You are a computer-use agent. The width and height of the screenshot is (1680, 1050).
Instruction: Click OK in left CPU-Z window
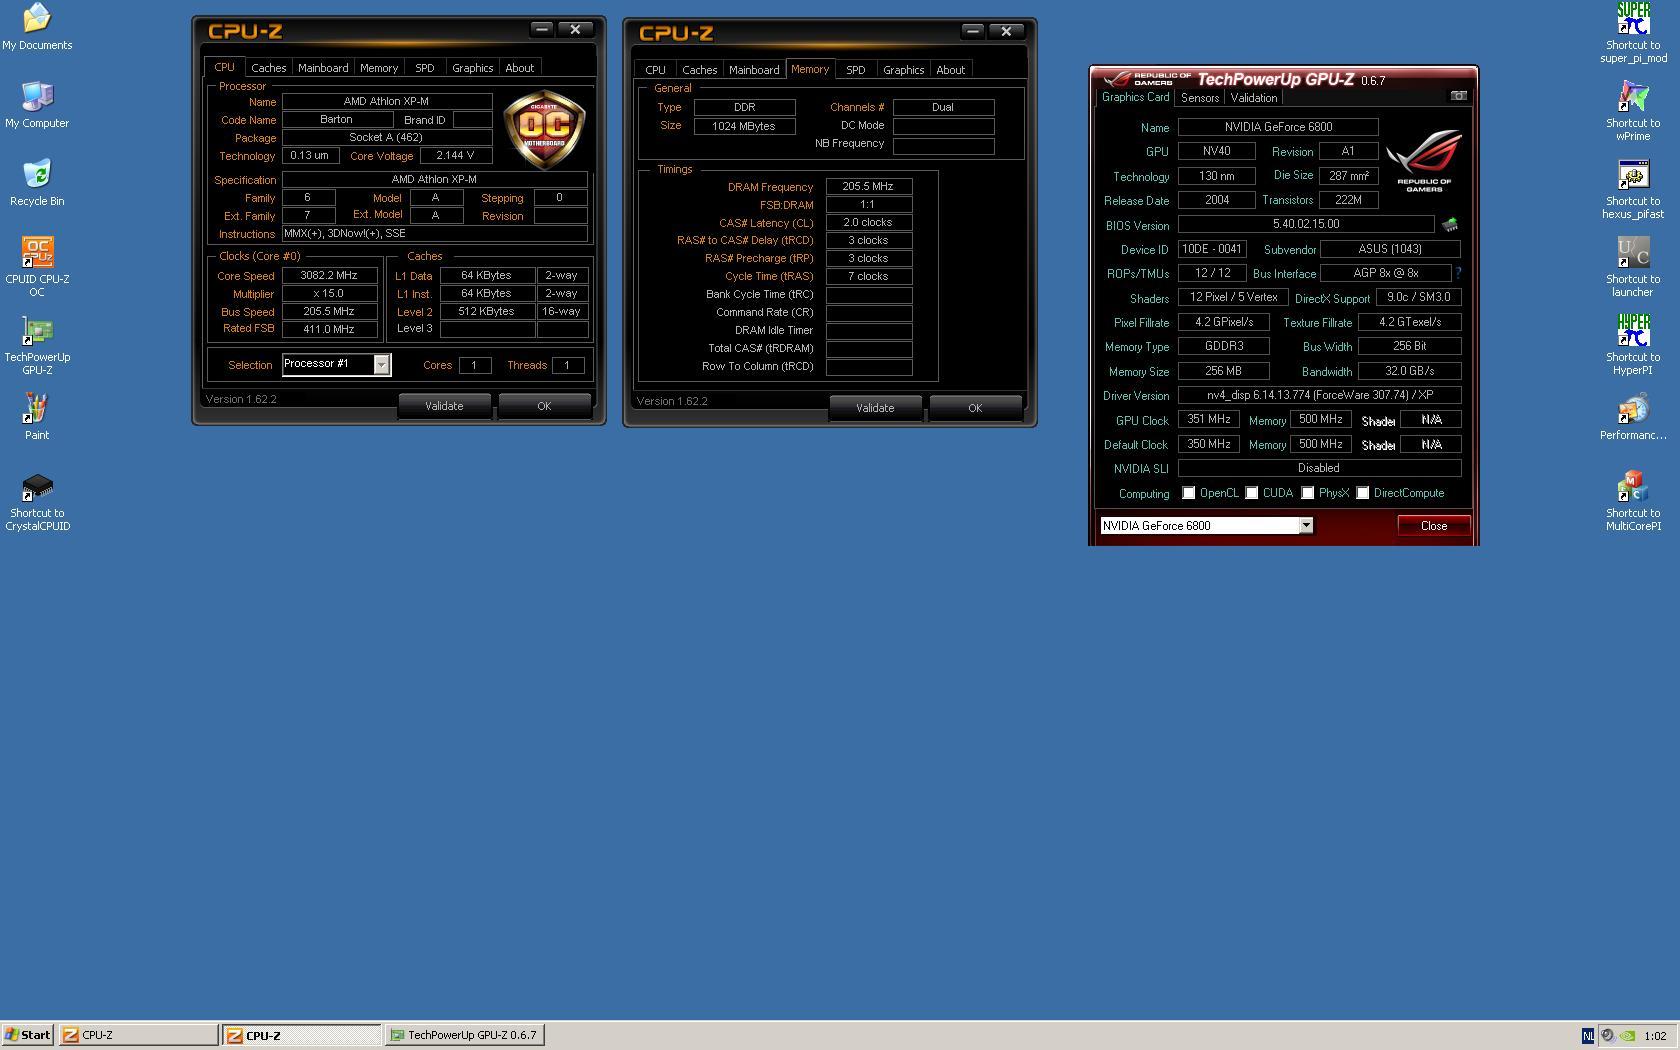coord(544,406)
